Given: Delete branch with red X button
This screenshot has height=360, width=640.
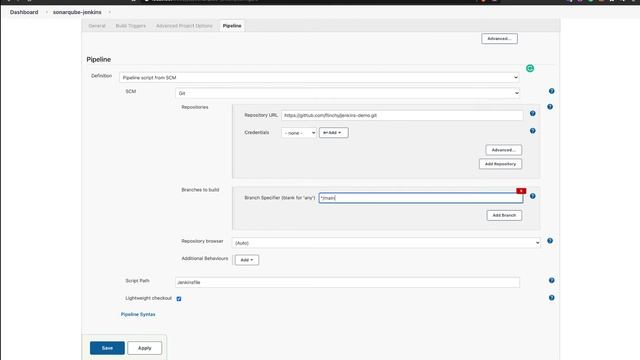Looking at the screenshot, I should click(521, 191).
